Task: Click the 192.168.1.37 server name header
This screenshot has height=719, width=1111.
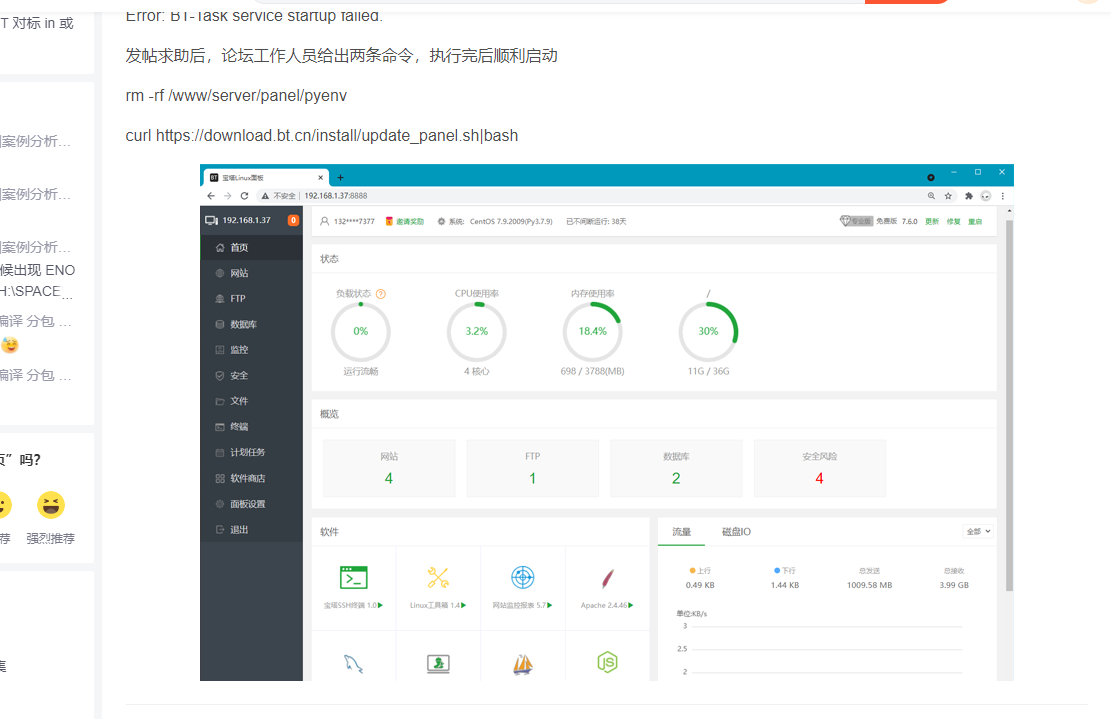Action: tap(246, 220)
